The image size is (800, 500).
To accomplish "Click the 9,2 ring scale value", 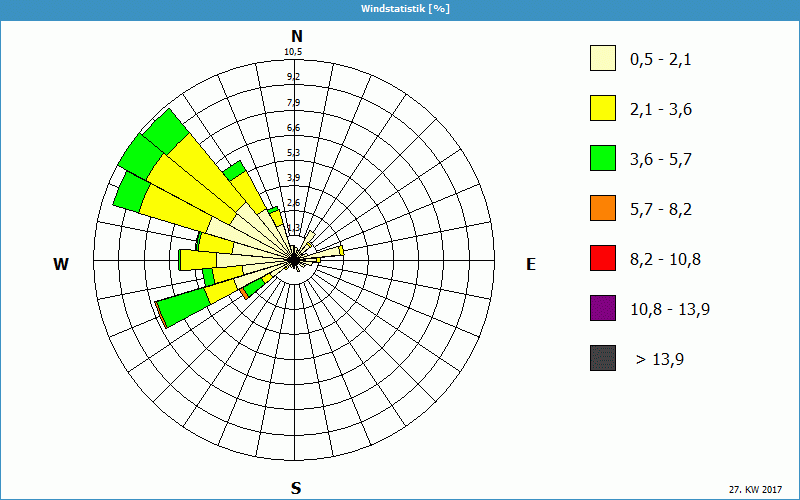I will (x=293, y=77).
